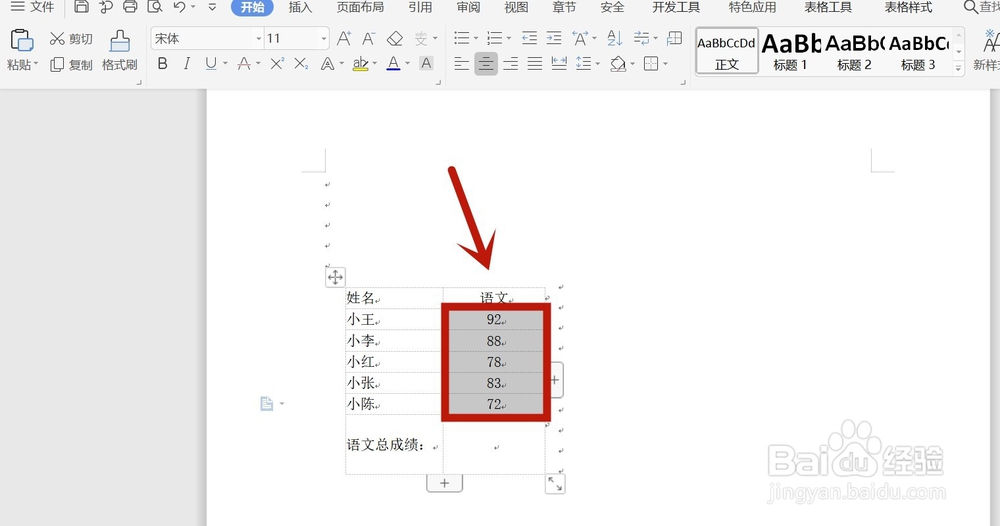Toggle Strikethrough formatting
Viewport: 1000px width, 526px height.
(x=244, y=63)
